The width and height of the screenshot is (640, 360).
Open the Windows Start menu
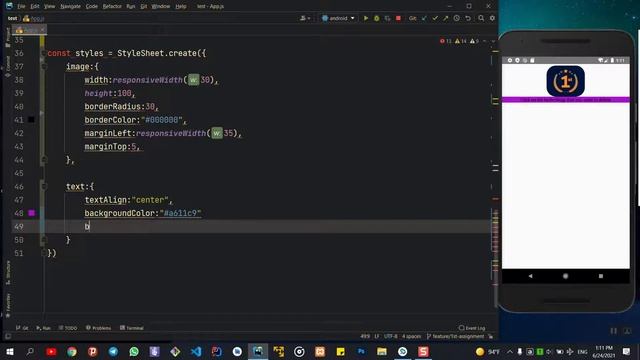coord(10,351)
